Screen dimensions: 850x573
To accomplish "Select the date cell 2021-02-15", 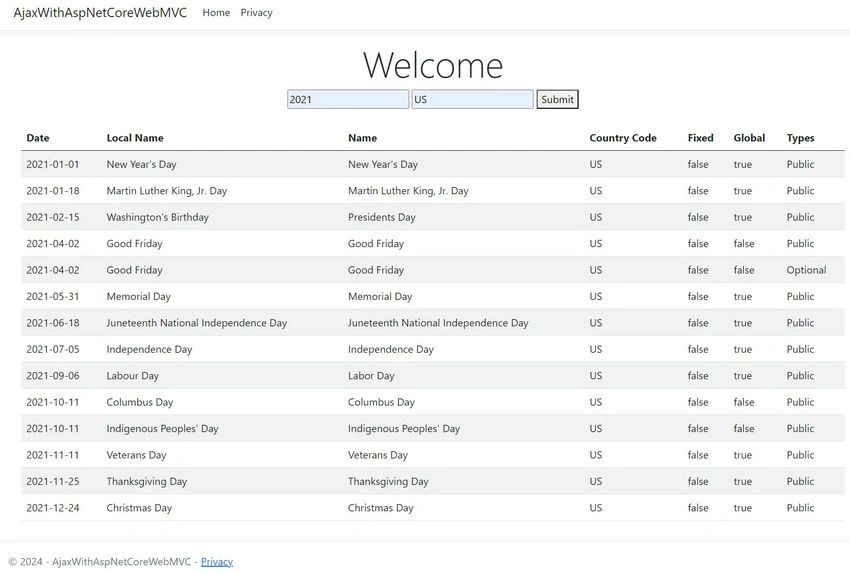I will [x=53, y=217].
